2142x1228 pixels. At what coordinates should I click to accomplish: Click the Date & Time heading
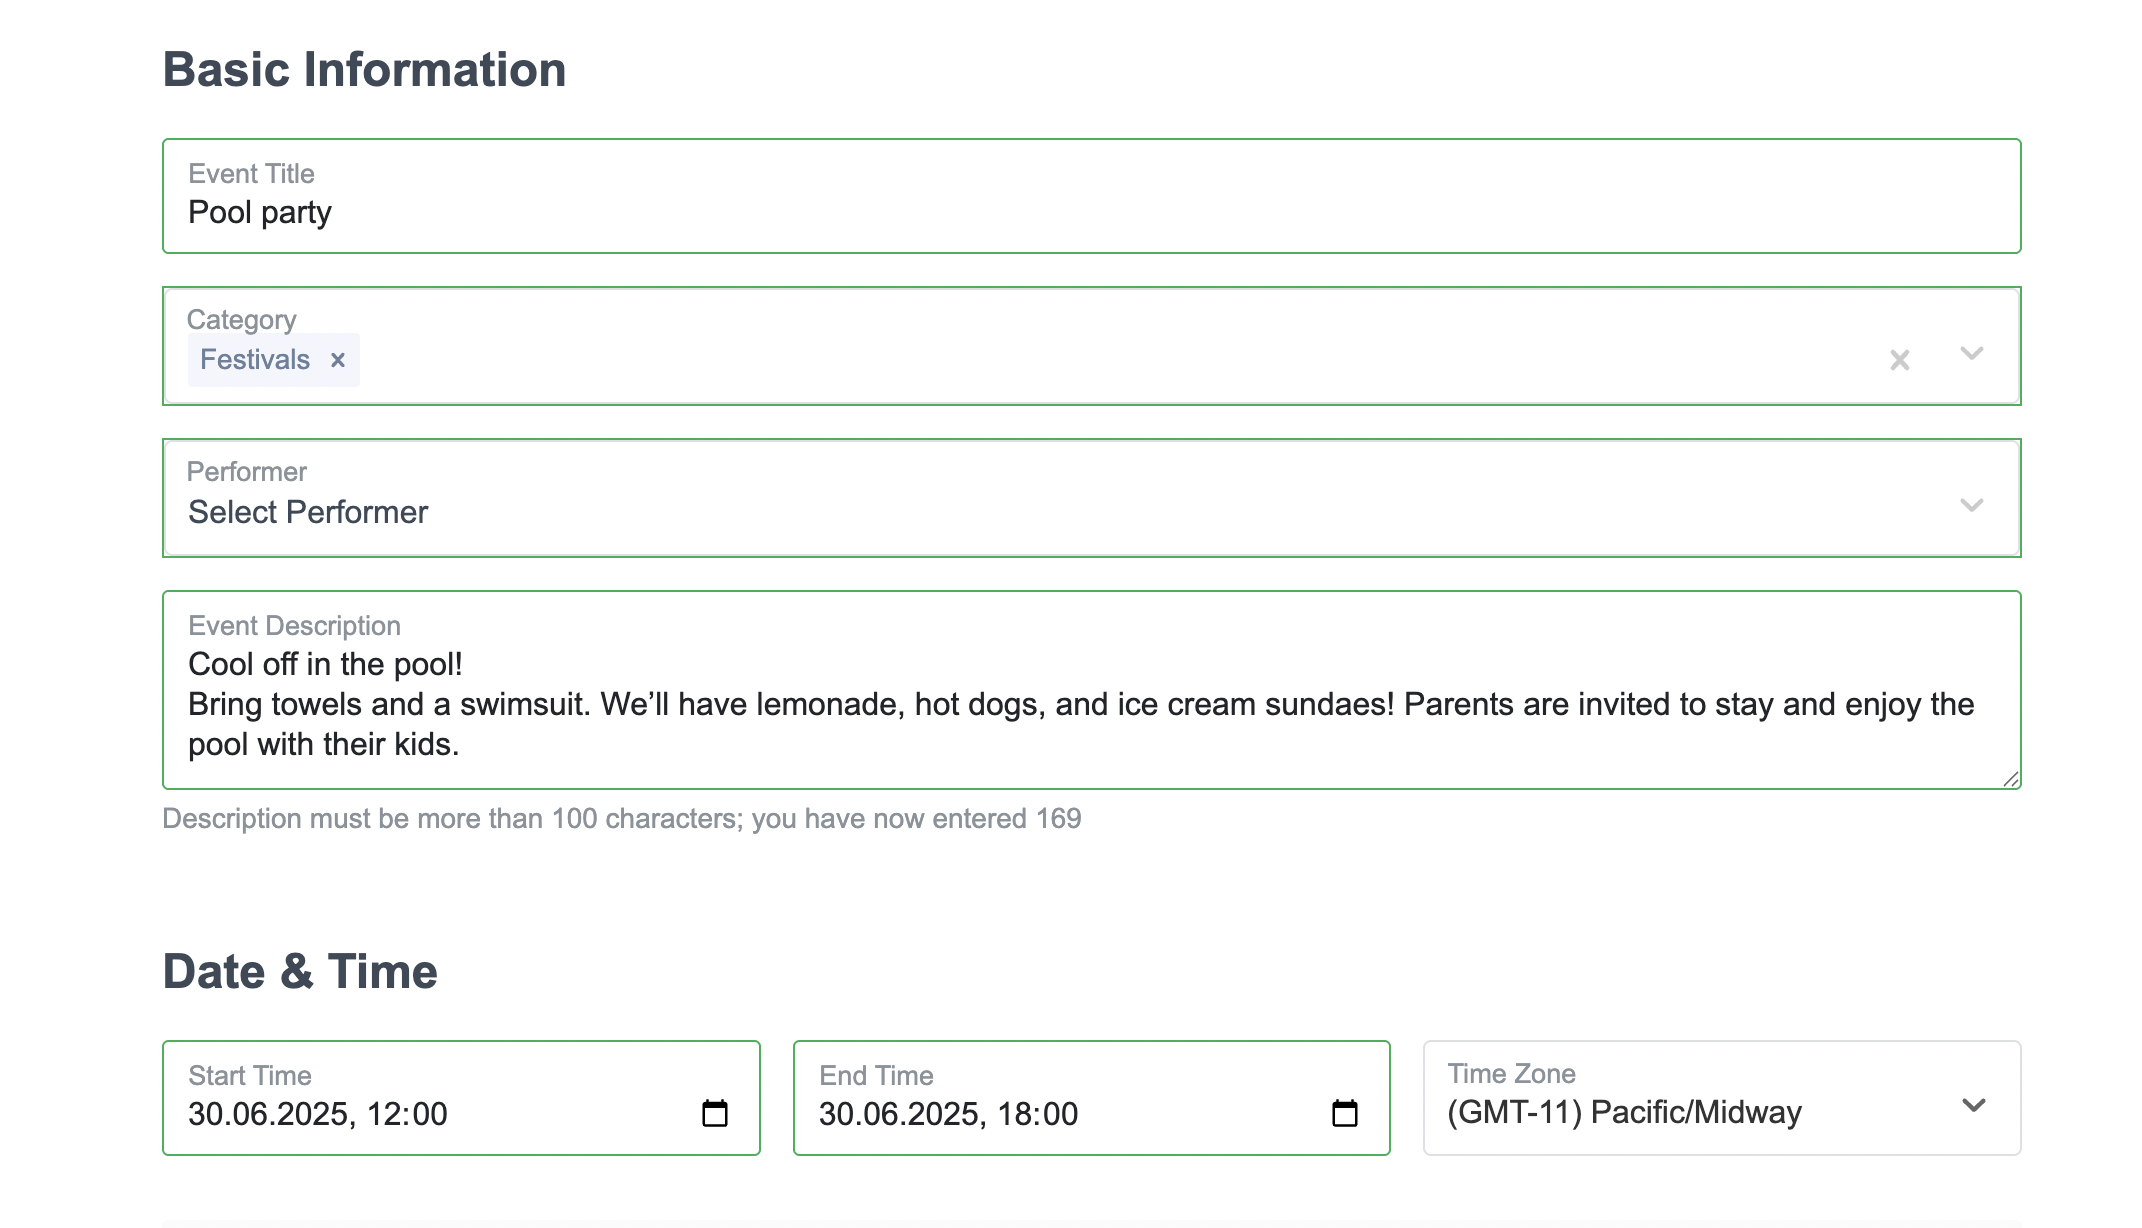pyautogui.click(x=300, y=972)
